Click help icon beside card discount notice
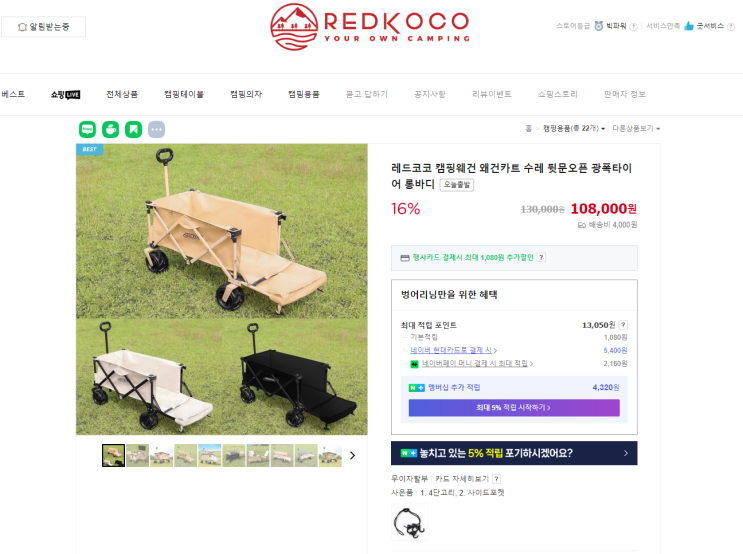The width and height of the screenshot is (743, 554). (541, 257)
